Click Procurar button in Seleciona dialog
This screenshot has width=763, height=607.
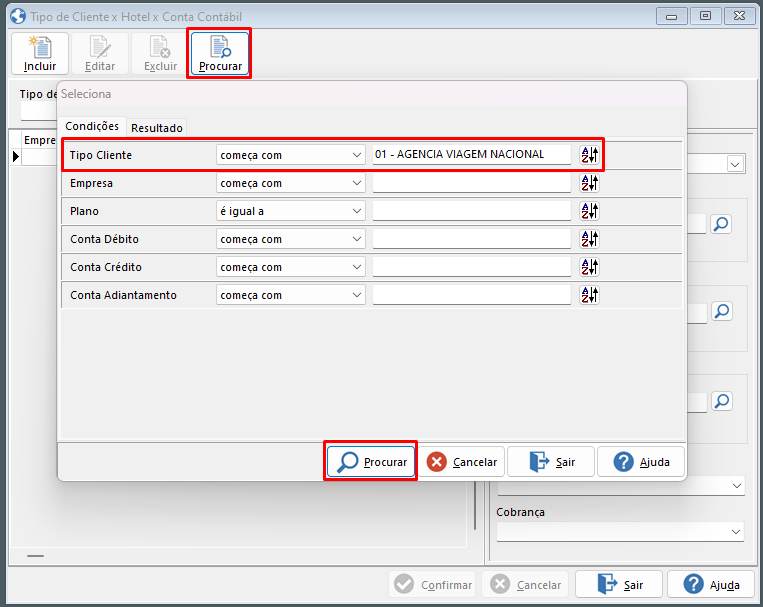coord(371,461)
